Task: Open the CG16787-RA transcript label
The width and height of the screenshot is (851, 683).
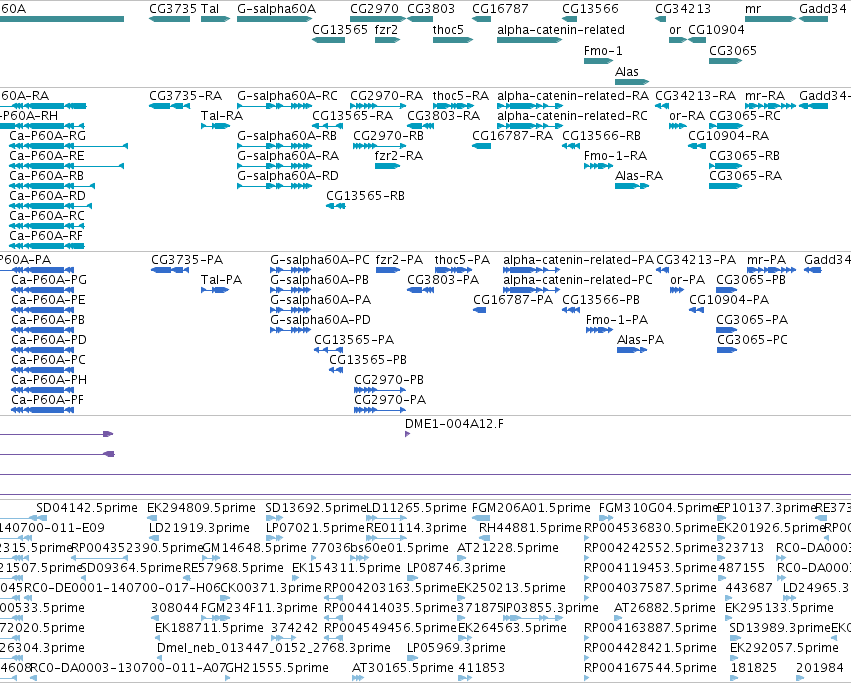Action: [513, 136]
